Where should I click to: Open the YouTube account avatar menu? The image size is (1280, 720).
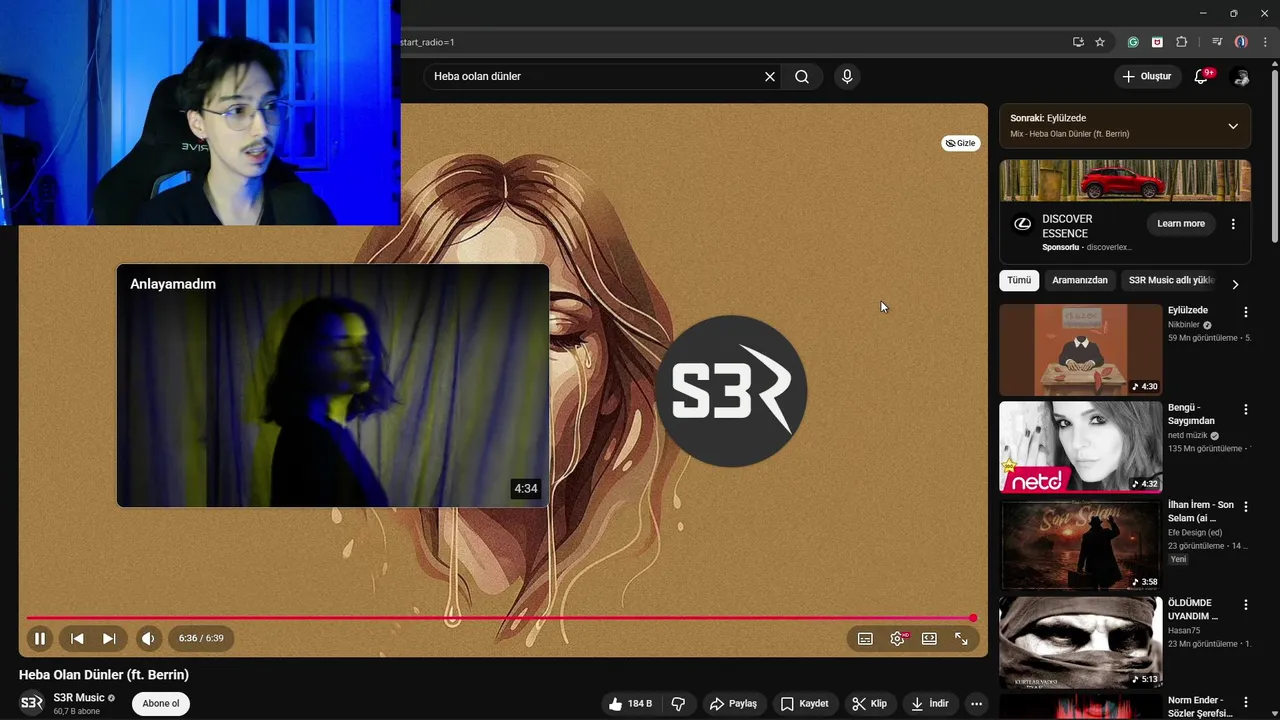[1241, 77]
